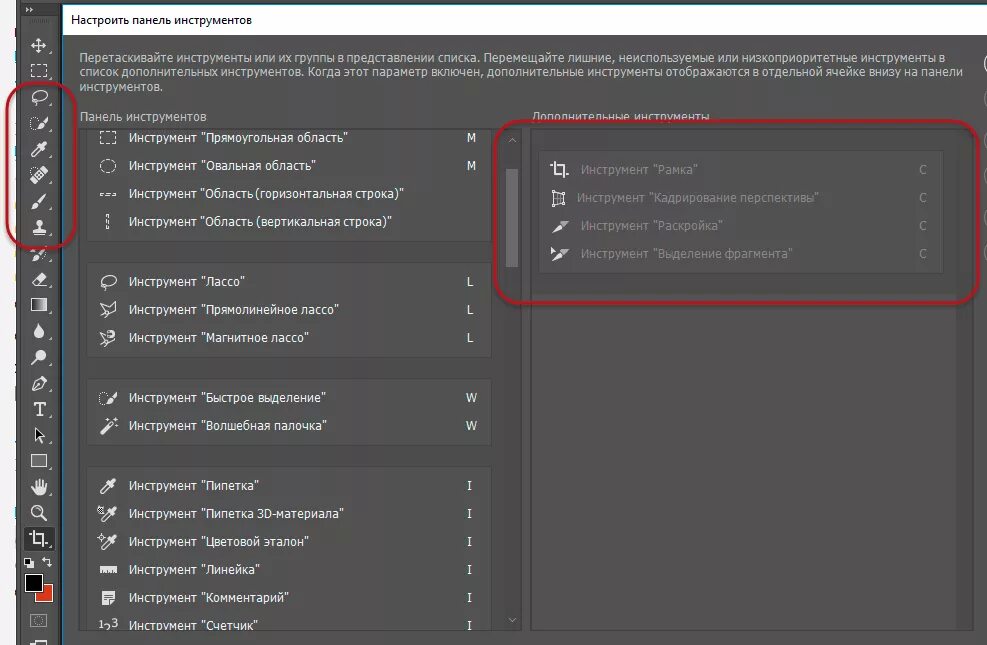Select row "Область (вертикальная строка)"
Image resolution: width=987 pixels, height=645 pixels.
coord(289,222)
